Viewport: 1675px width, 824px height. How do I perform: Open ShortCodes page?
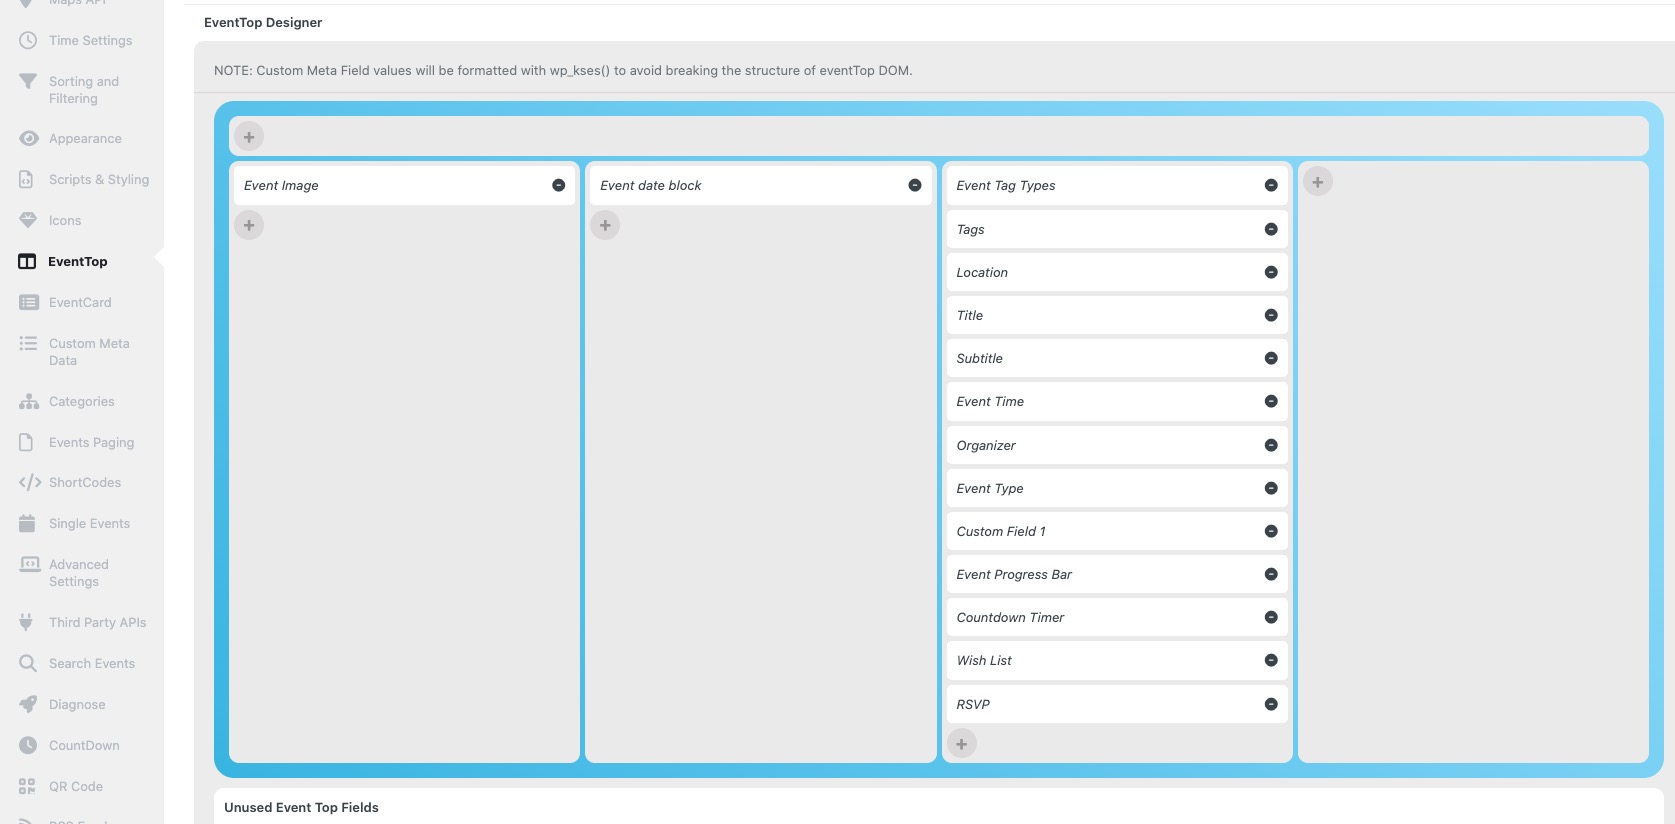(85, 482)
